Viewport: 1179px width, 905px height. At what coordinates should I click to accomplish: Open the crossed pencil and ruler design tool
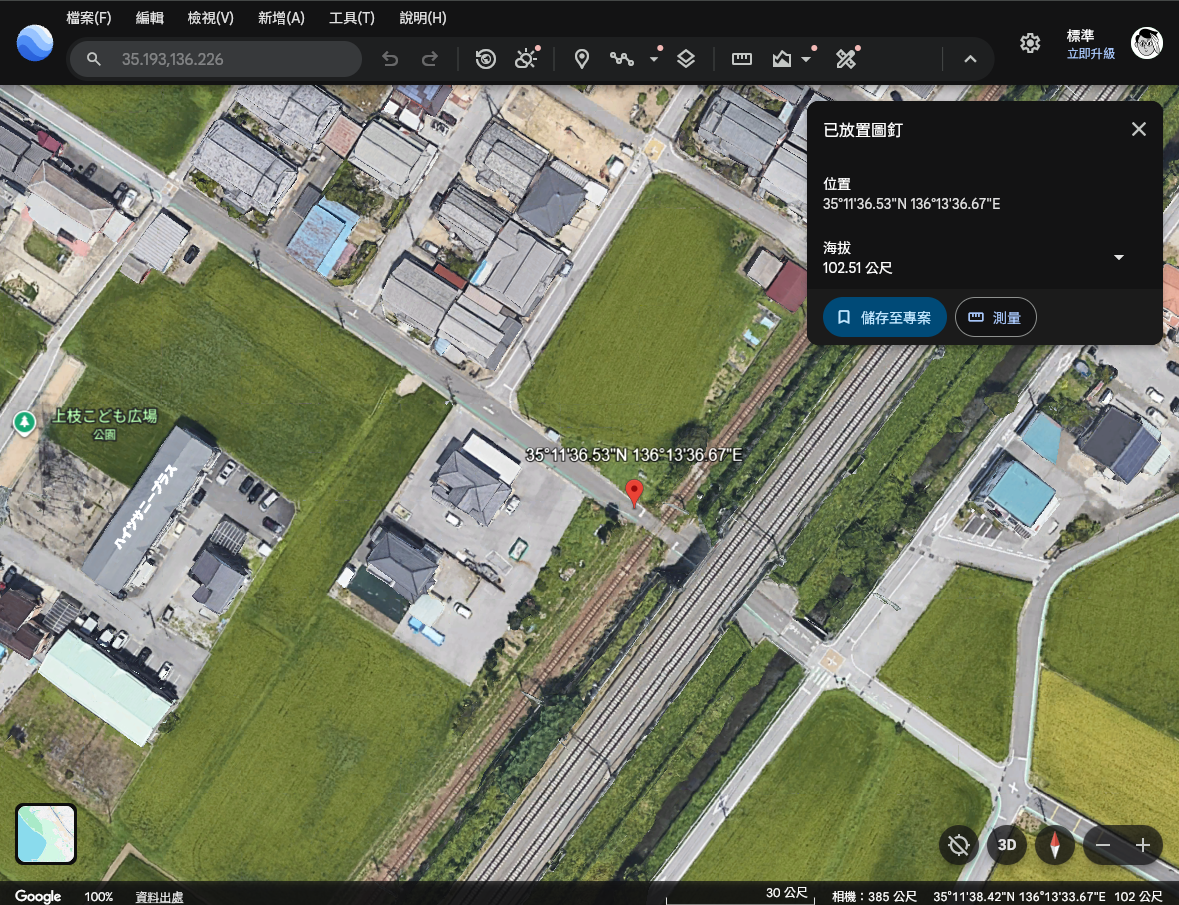(x=846, y=59)
